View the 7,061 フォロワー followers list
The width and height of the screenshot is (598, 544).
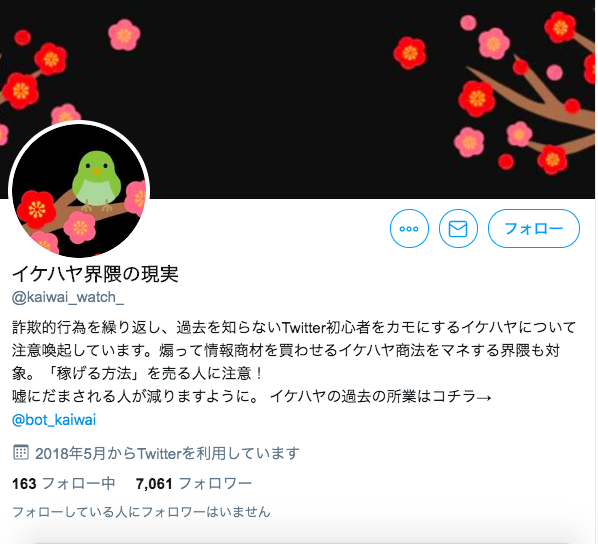click(194, 484)
